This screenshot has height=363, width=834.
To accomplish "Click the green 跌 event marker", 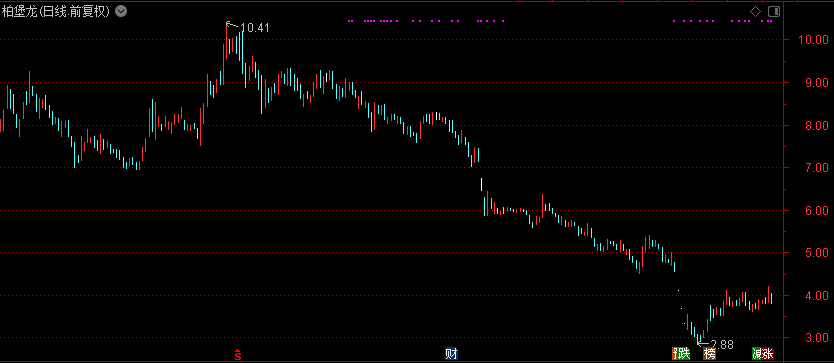I will [683, 353].
